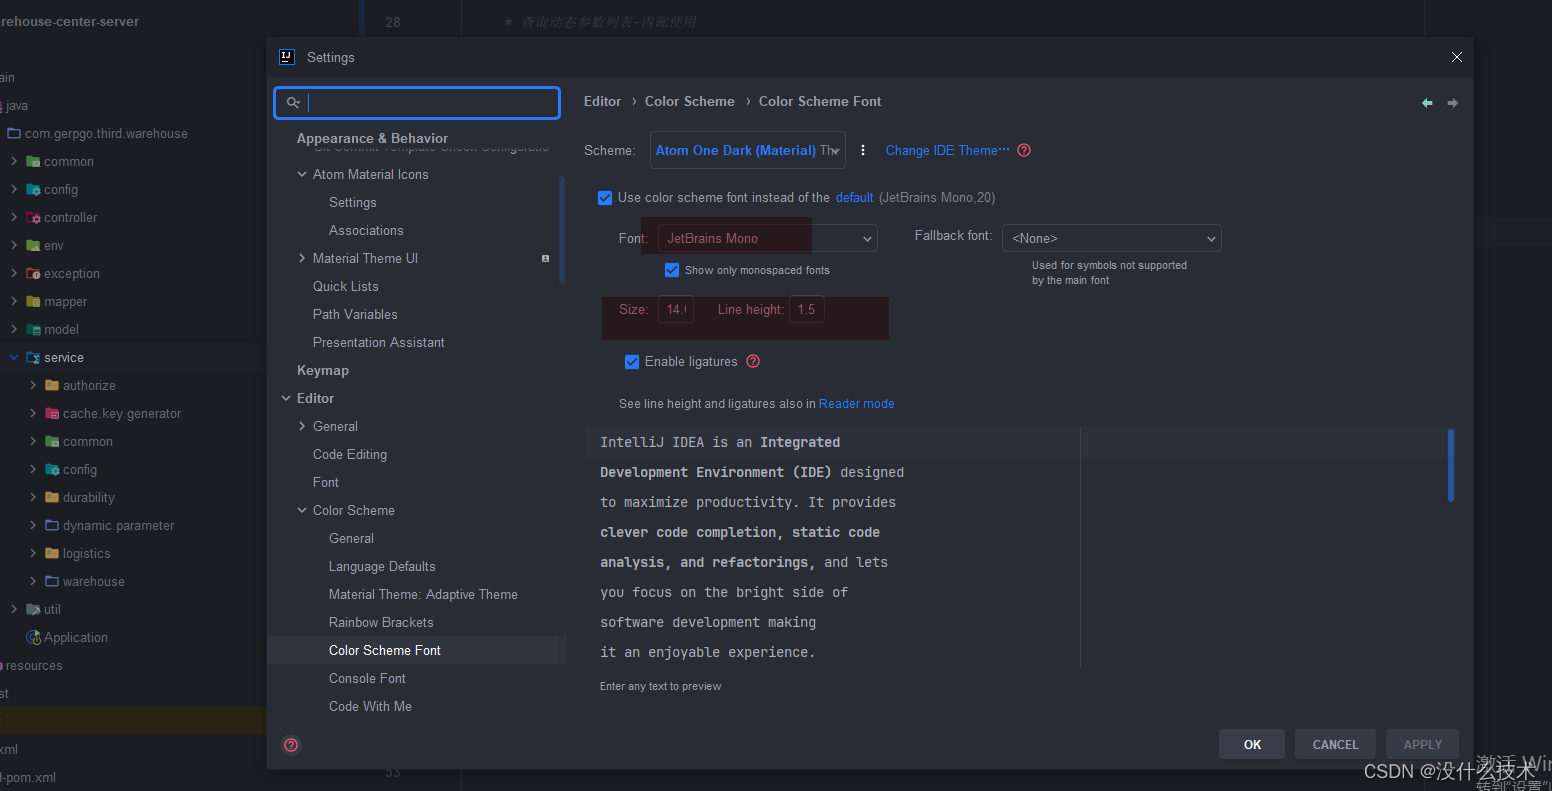Select Rainbow Brackets color scheme page
Viewport: 1552px width, 791px height.
click(x=381, y=622)
